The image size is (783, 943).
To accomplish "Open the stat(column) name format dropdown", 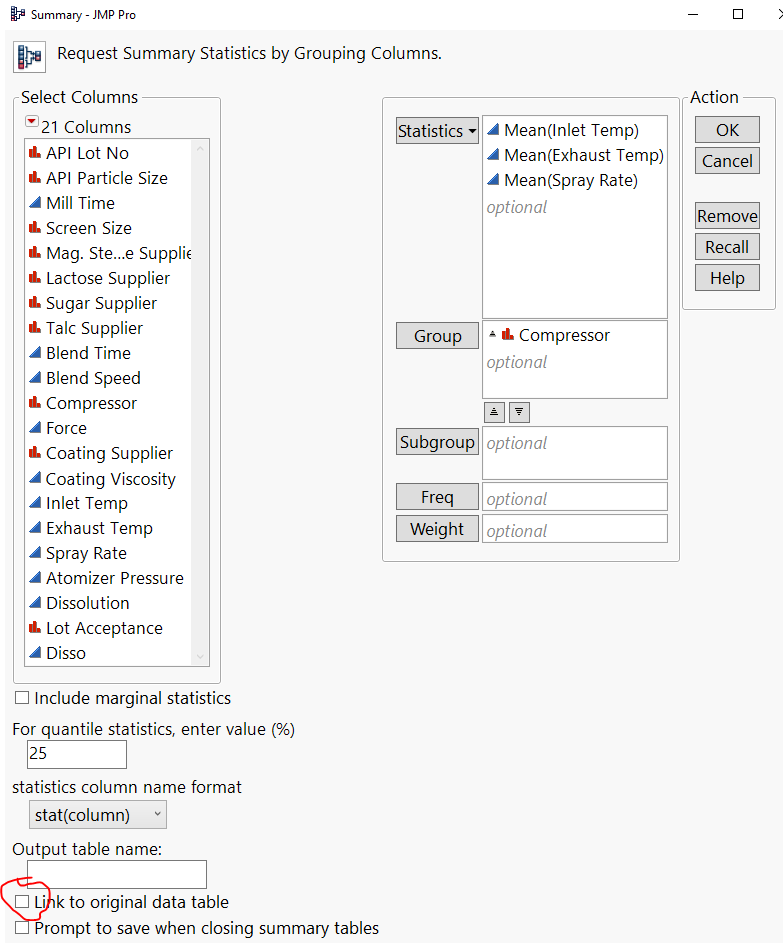I will coord(97,815).
